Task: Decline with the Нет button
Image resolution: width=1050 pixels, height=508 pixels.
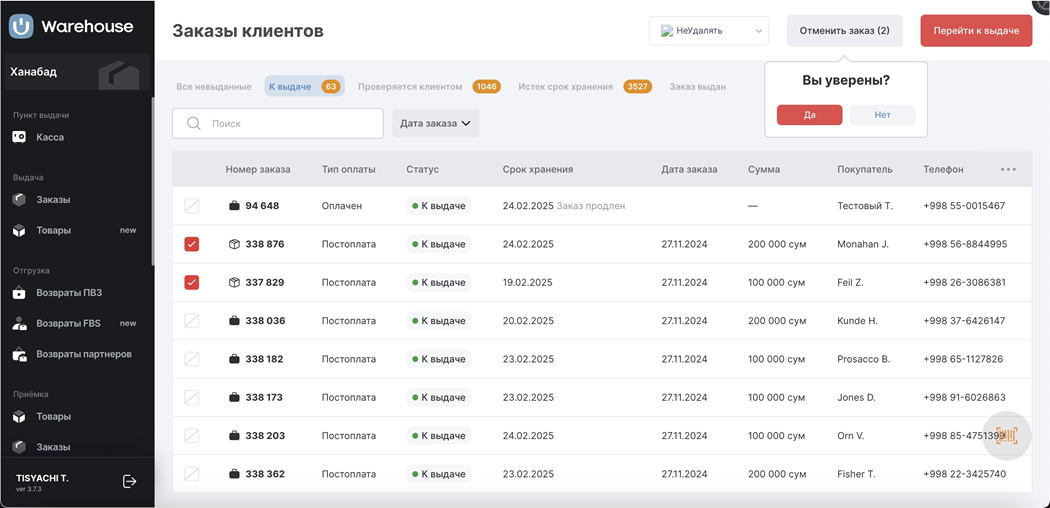Action: [x=882, y=115]
